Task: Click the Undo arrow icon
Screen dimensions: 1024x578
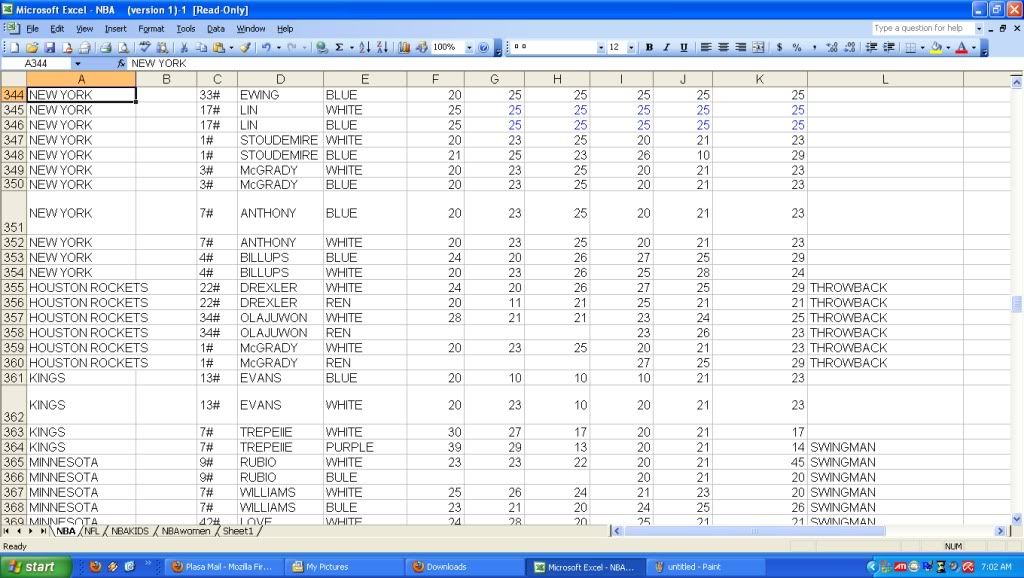Action: [266, 48]
